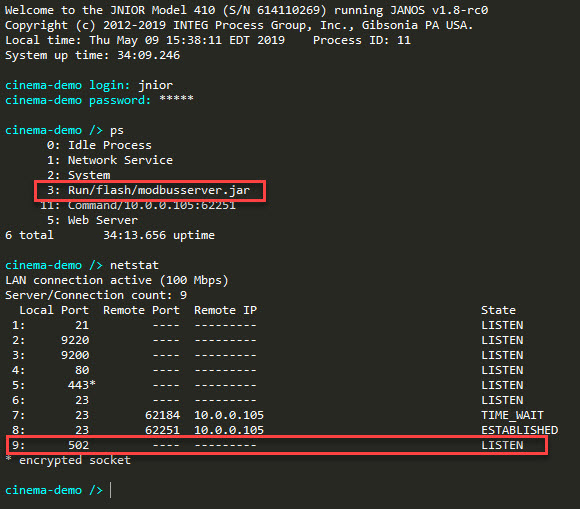Click remote port 62251 value
580x509 pixels.
coord(162,430)
